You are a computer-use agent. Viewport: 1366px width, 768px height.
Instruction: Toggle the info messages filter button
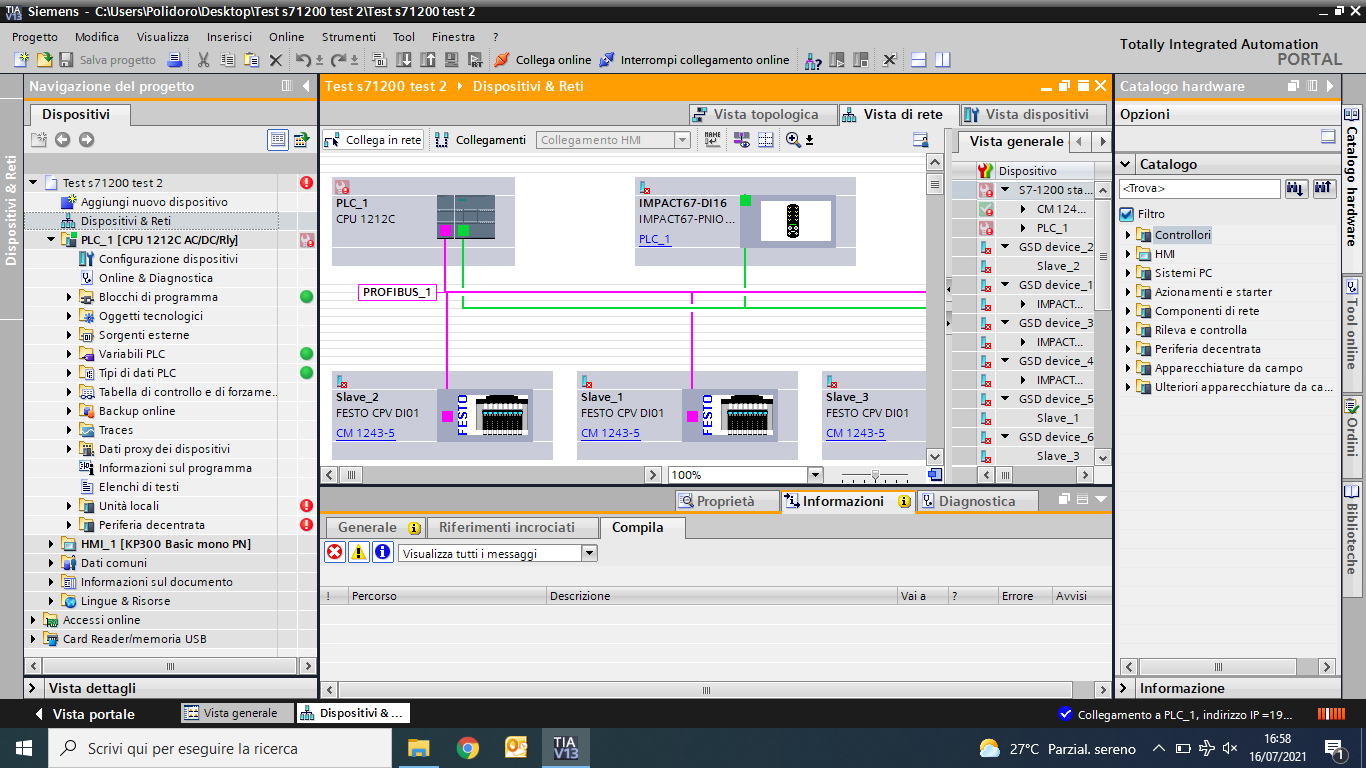click(x=383, y=552)
